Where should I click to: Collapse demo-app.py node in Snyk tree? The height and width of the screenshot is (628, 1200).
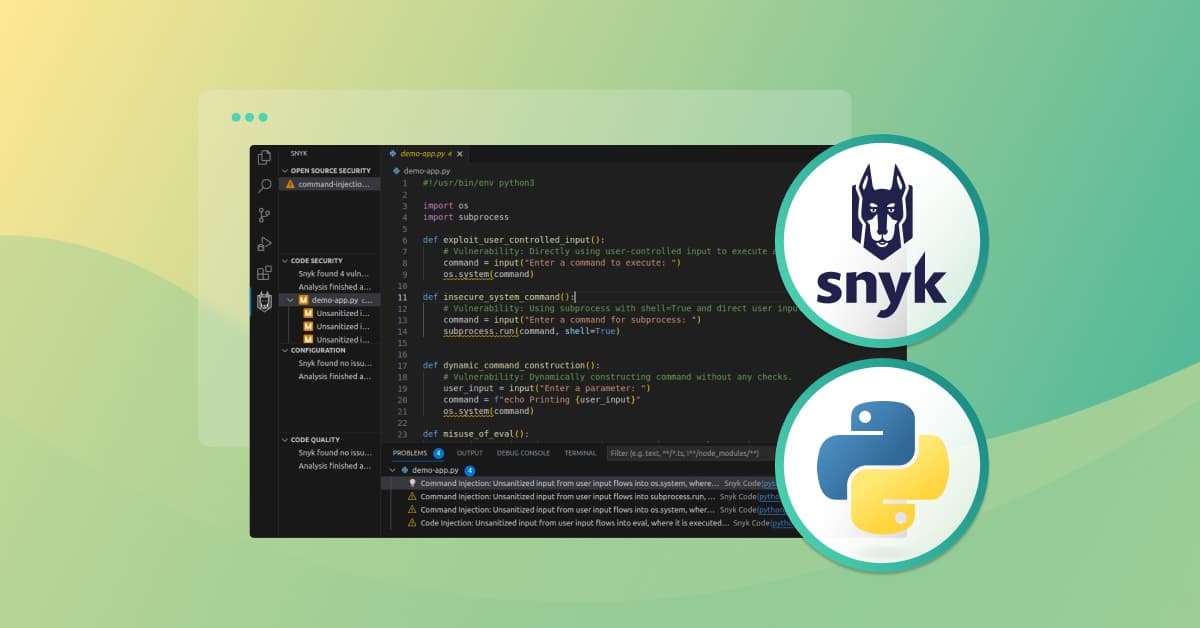point(291,300)
